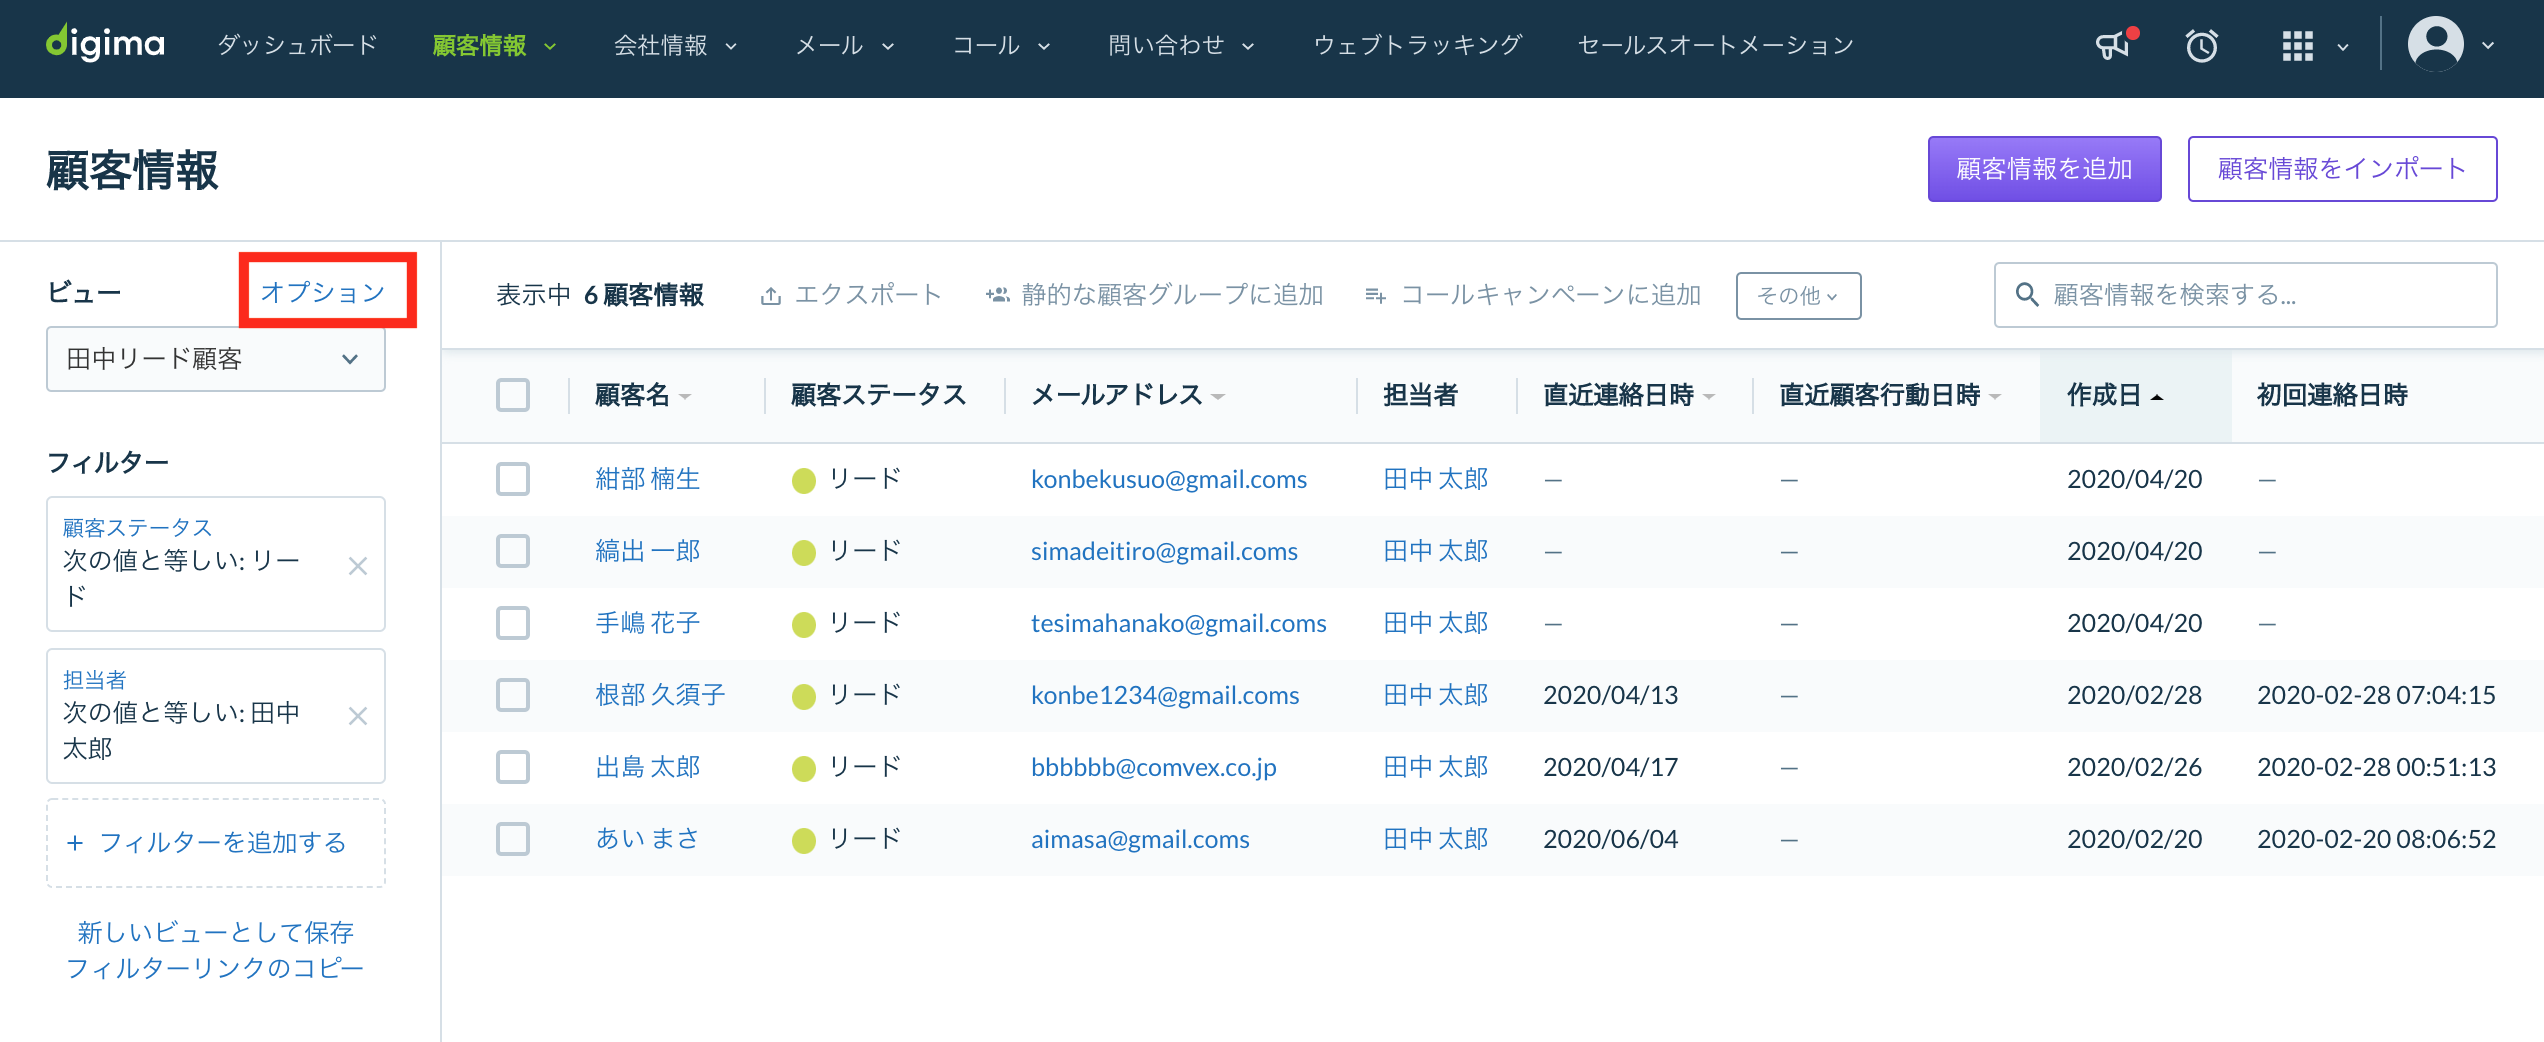Open the alarm clock reminders icon
This screenshot has width=2544, height=1042.
tap(2201, 45)
